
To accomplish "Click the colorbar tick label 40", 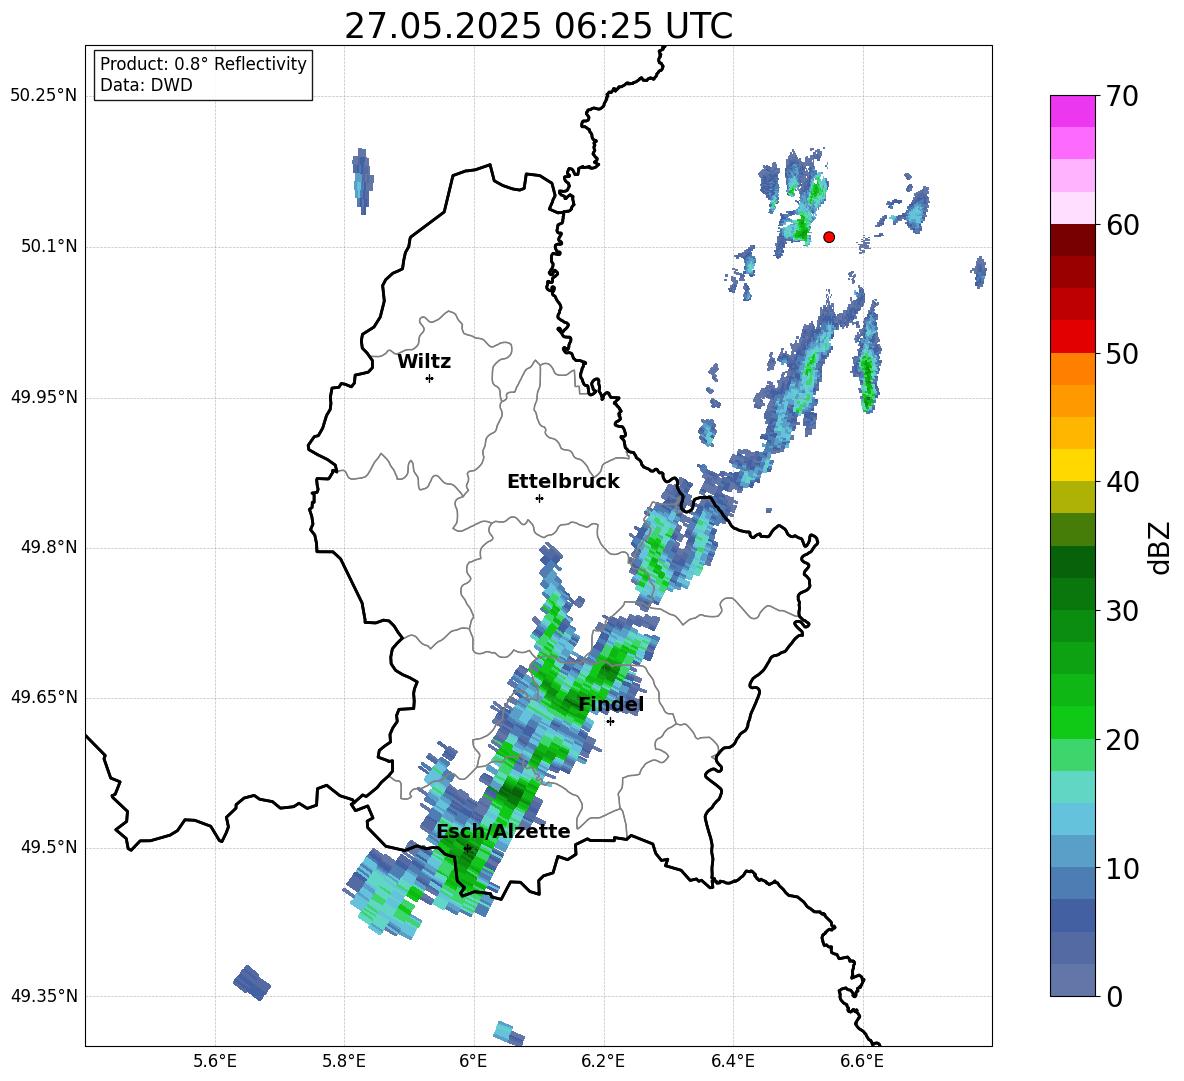I will click(x=1122, y=482).
